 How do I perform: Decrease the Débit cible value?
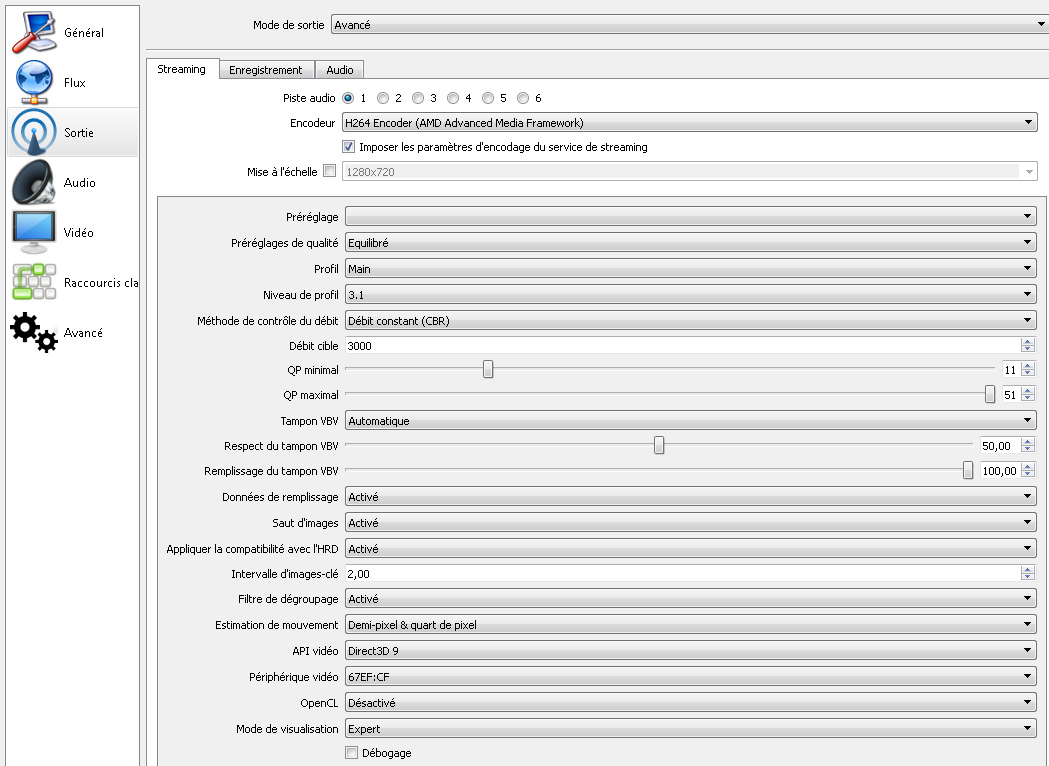pyautogui.click(x=1028, y=349)
